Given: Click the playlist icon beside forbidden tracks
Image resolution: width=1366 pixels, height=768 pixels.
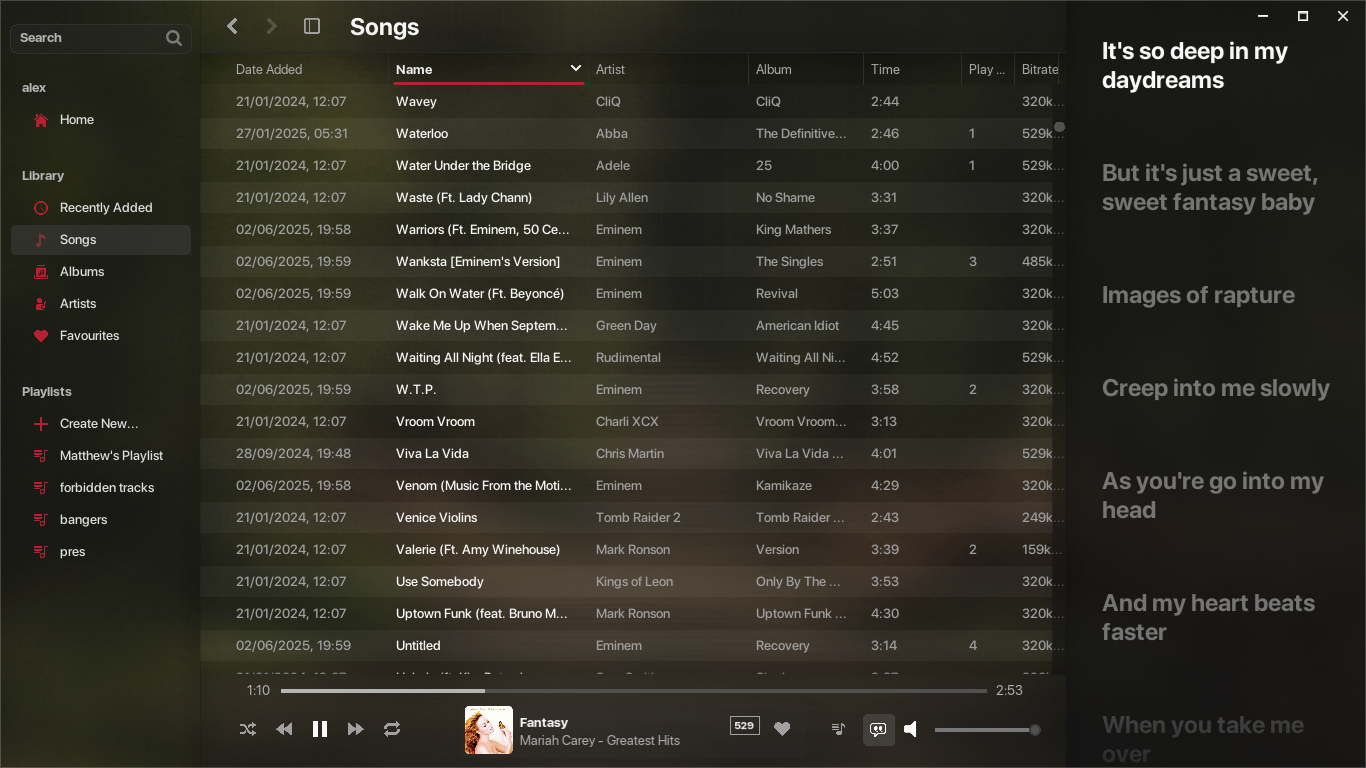Looking at the screenshot, I should pyautogui.click(x=41, y=488).
